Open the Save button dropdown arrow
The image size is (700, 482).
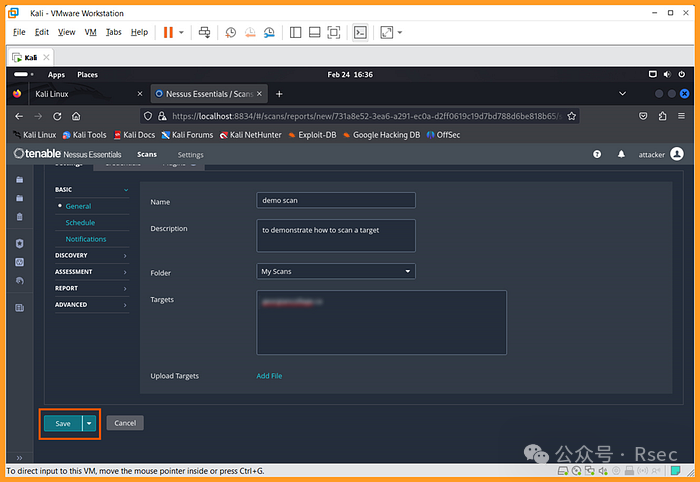pyautogui.click(x=90, y=423)
